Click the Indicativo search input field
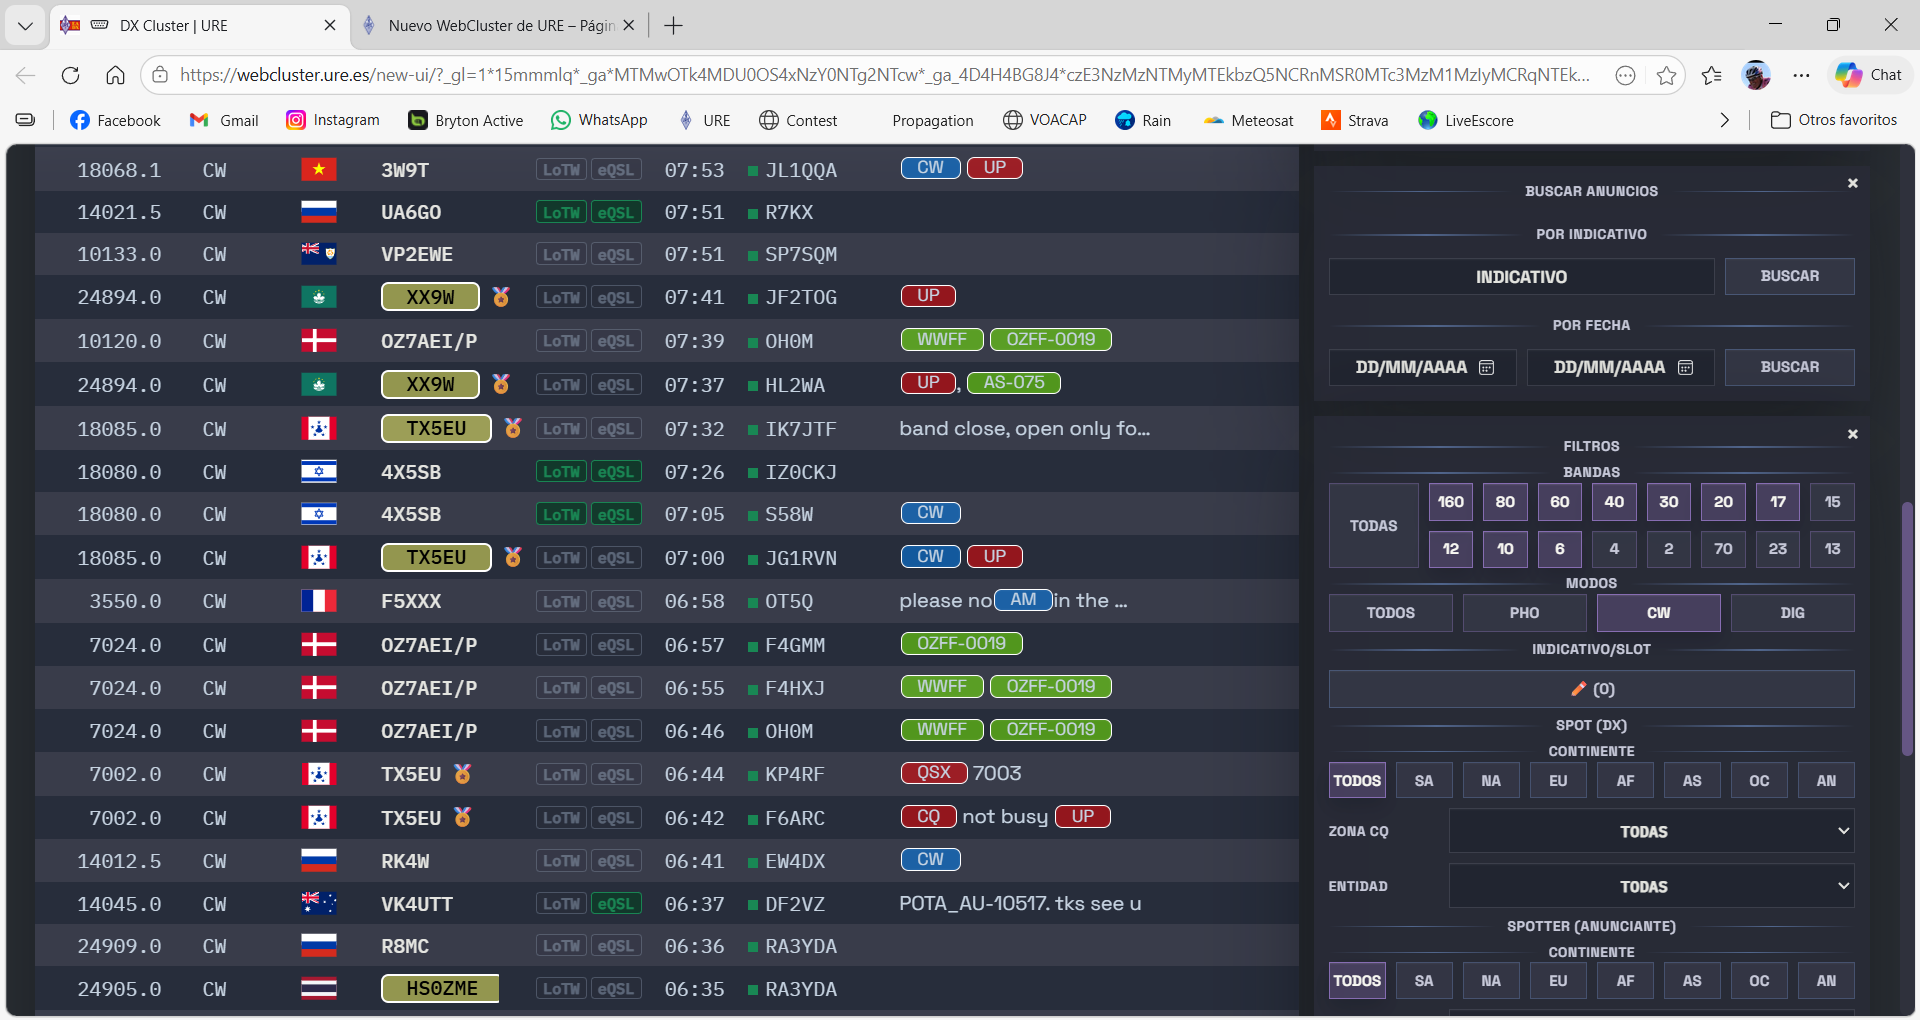The image size is (1920, 1020). (x=1521, y=277)
